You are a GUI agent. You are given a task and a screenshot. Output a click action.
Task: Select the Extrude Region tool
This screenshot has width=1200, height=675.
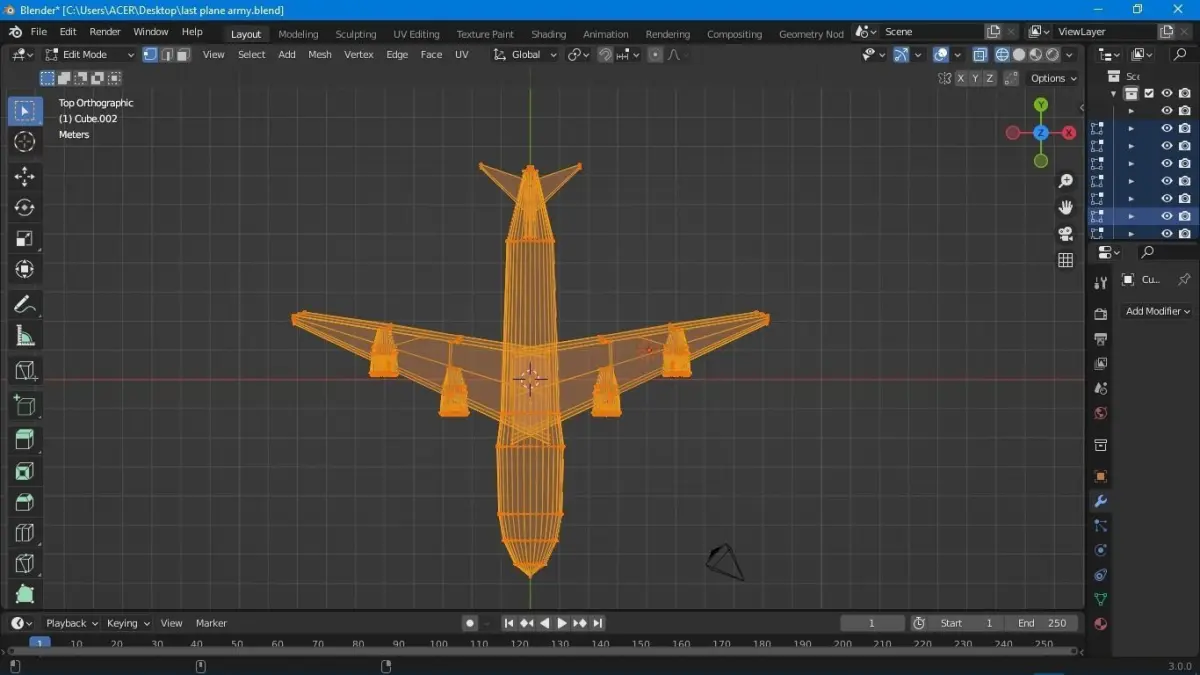pyautogui.click(x=25, y=440)
